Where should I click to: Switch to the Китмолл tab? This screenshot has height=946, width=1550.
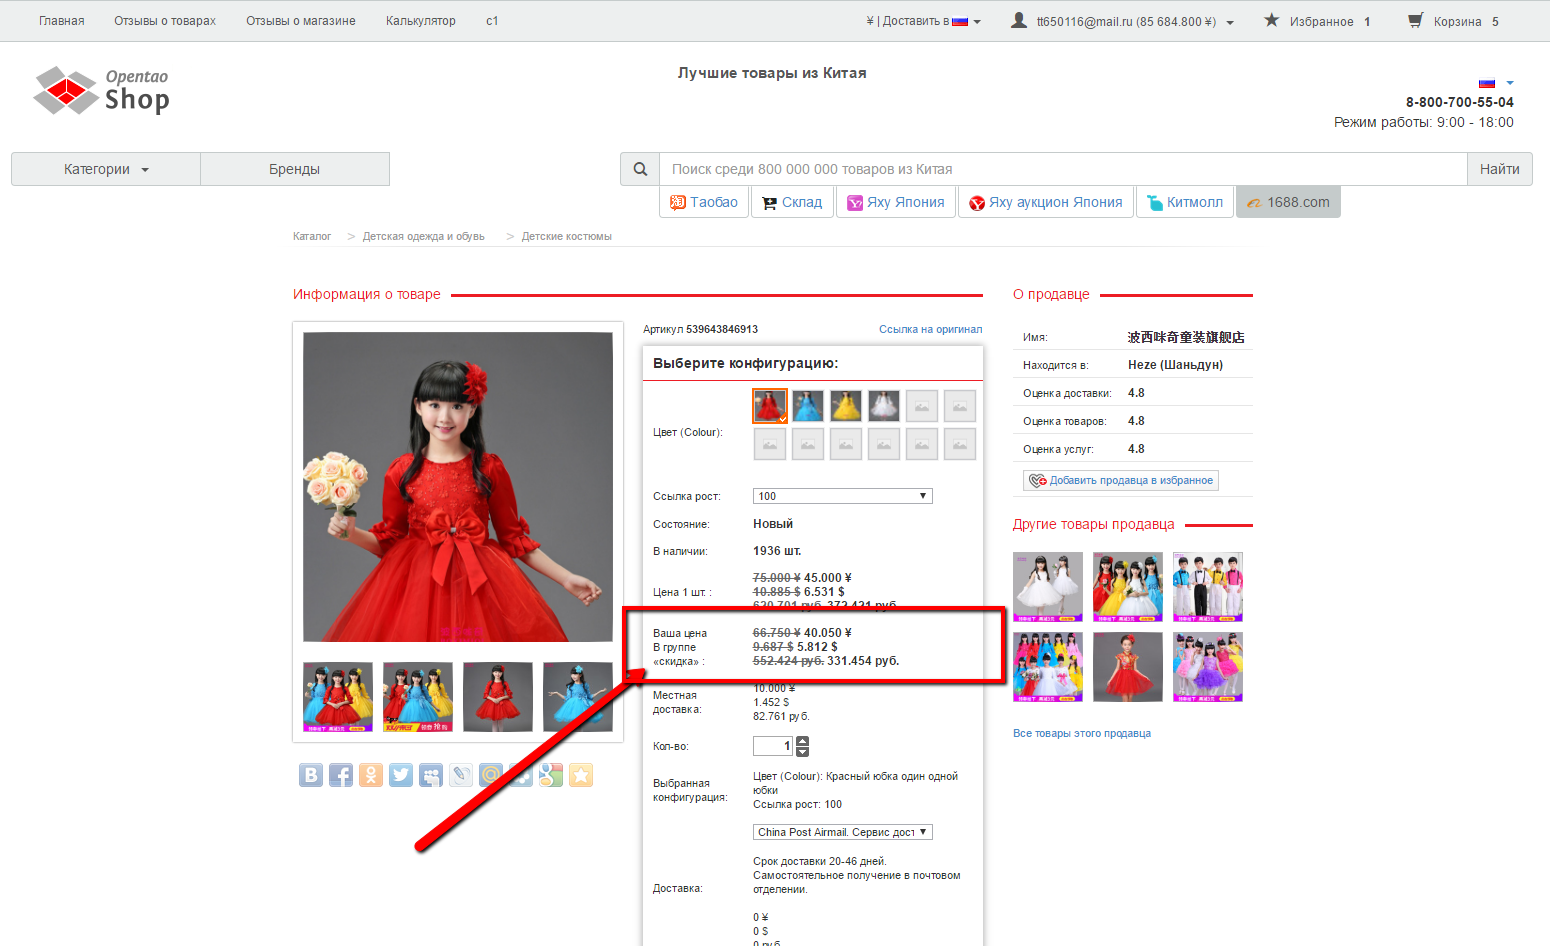click(x=1185, y=202)
